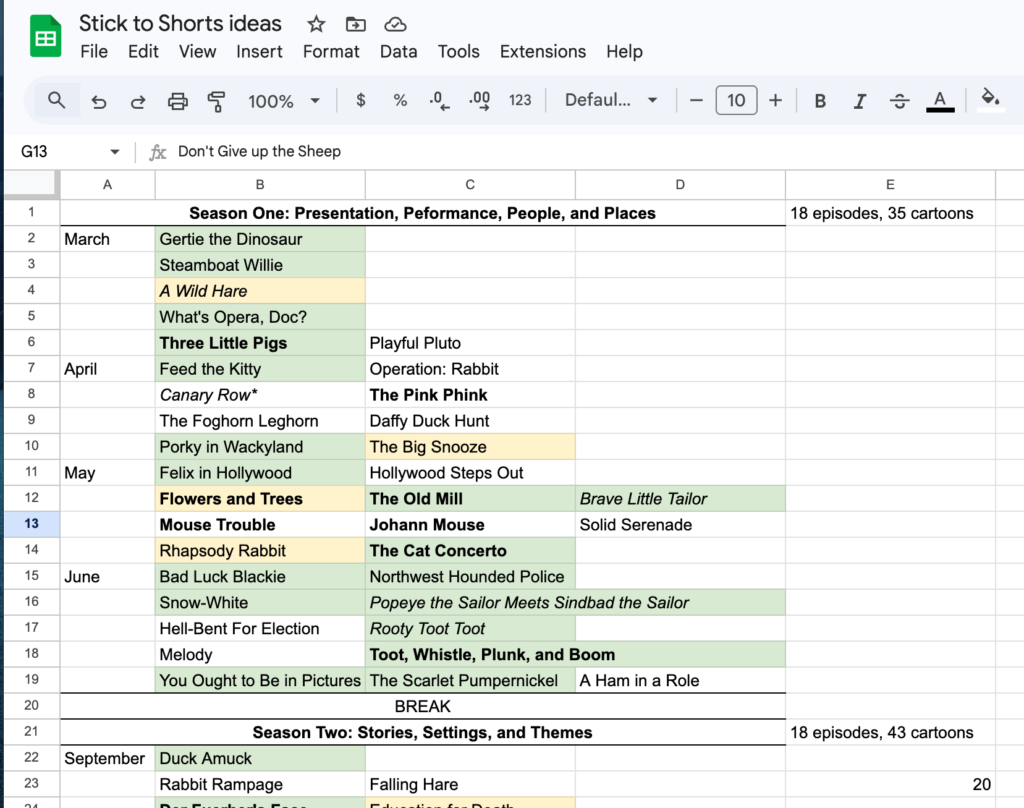This screenshot has width=1024, height=808.
Task: Toggle strikethrough formatting
Action: [x=899, y=100]
